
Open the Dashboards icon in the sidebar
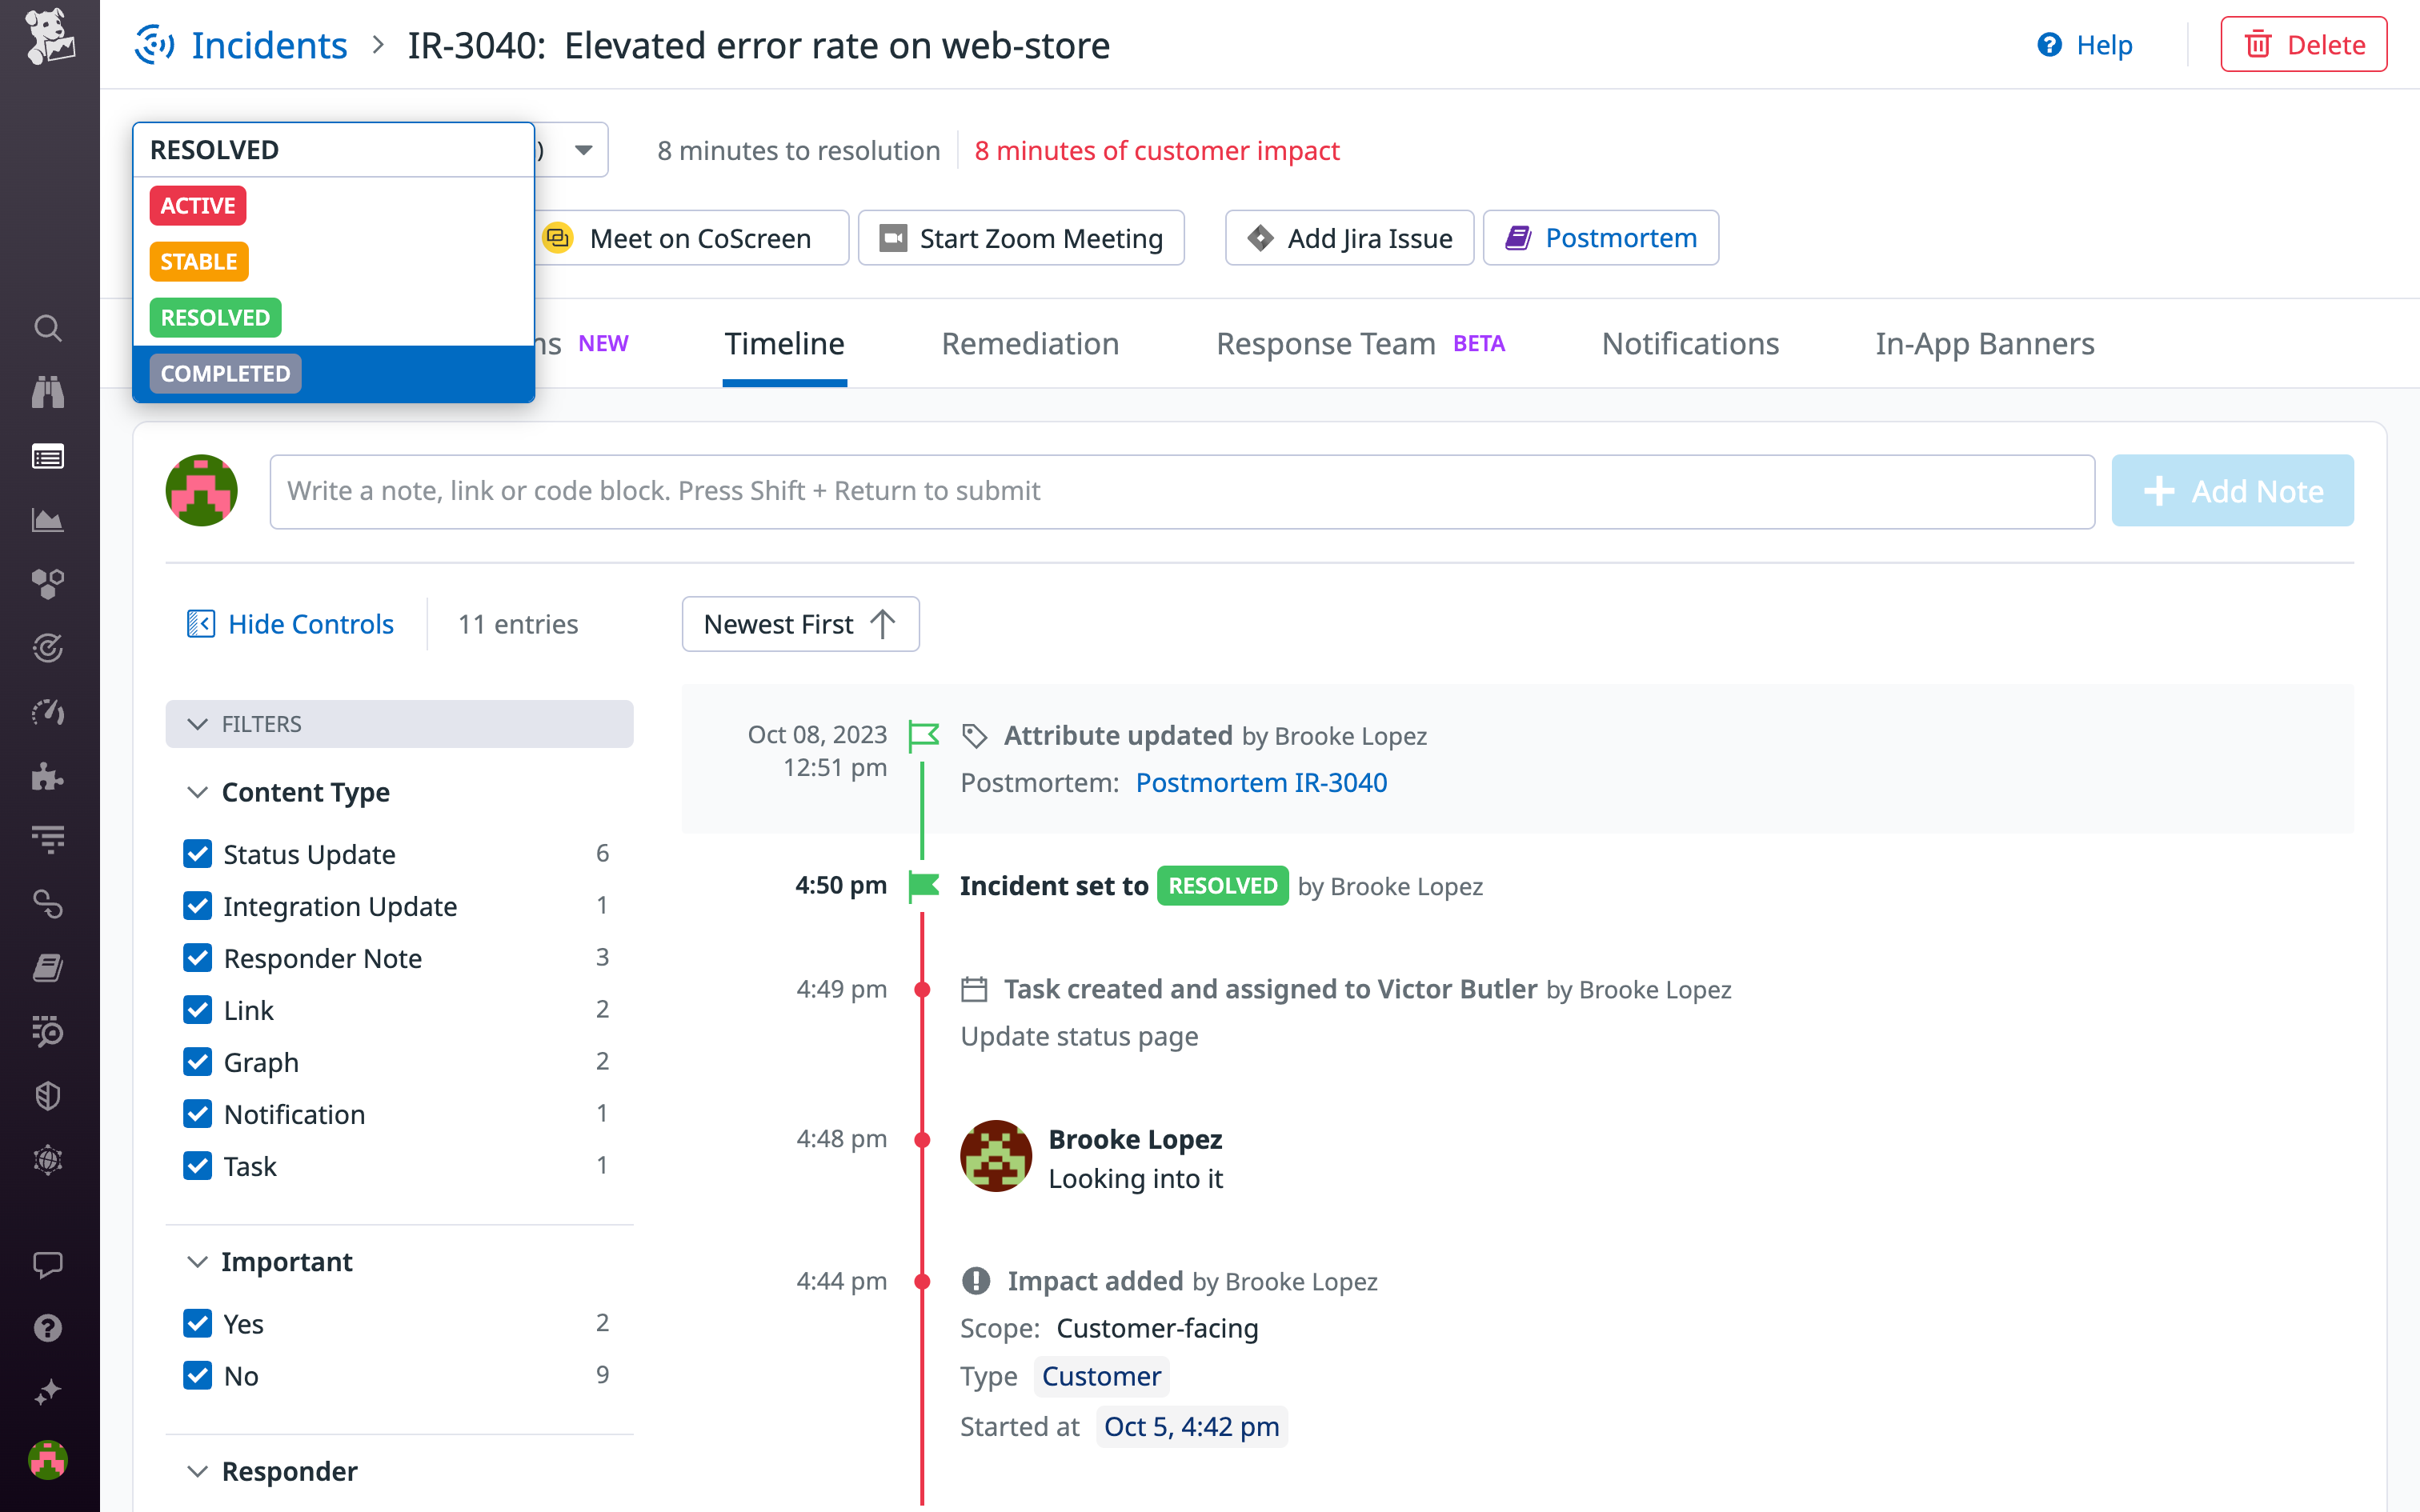click(48, 456)
